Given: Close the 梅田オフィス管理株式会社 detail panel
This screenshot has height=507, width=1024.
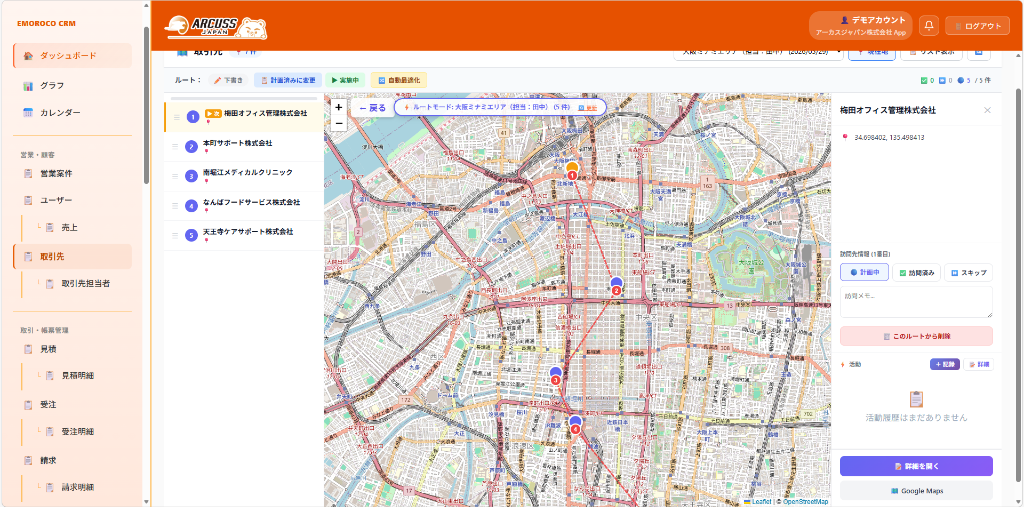Looking at the screenshot, I should coord(987,110).
